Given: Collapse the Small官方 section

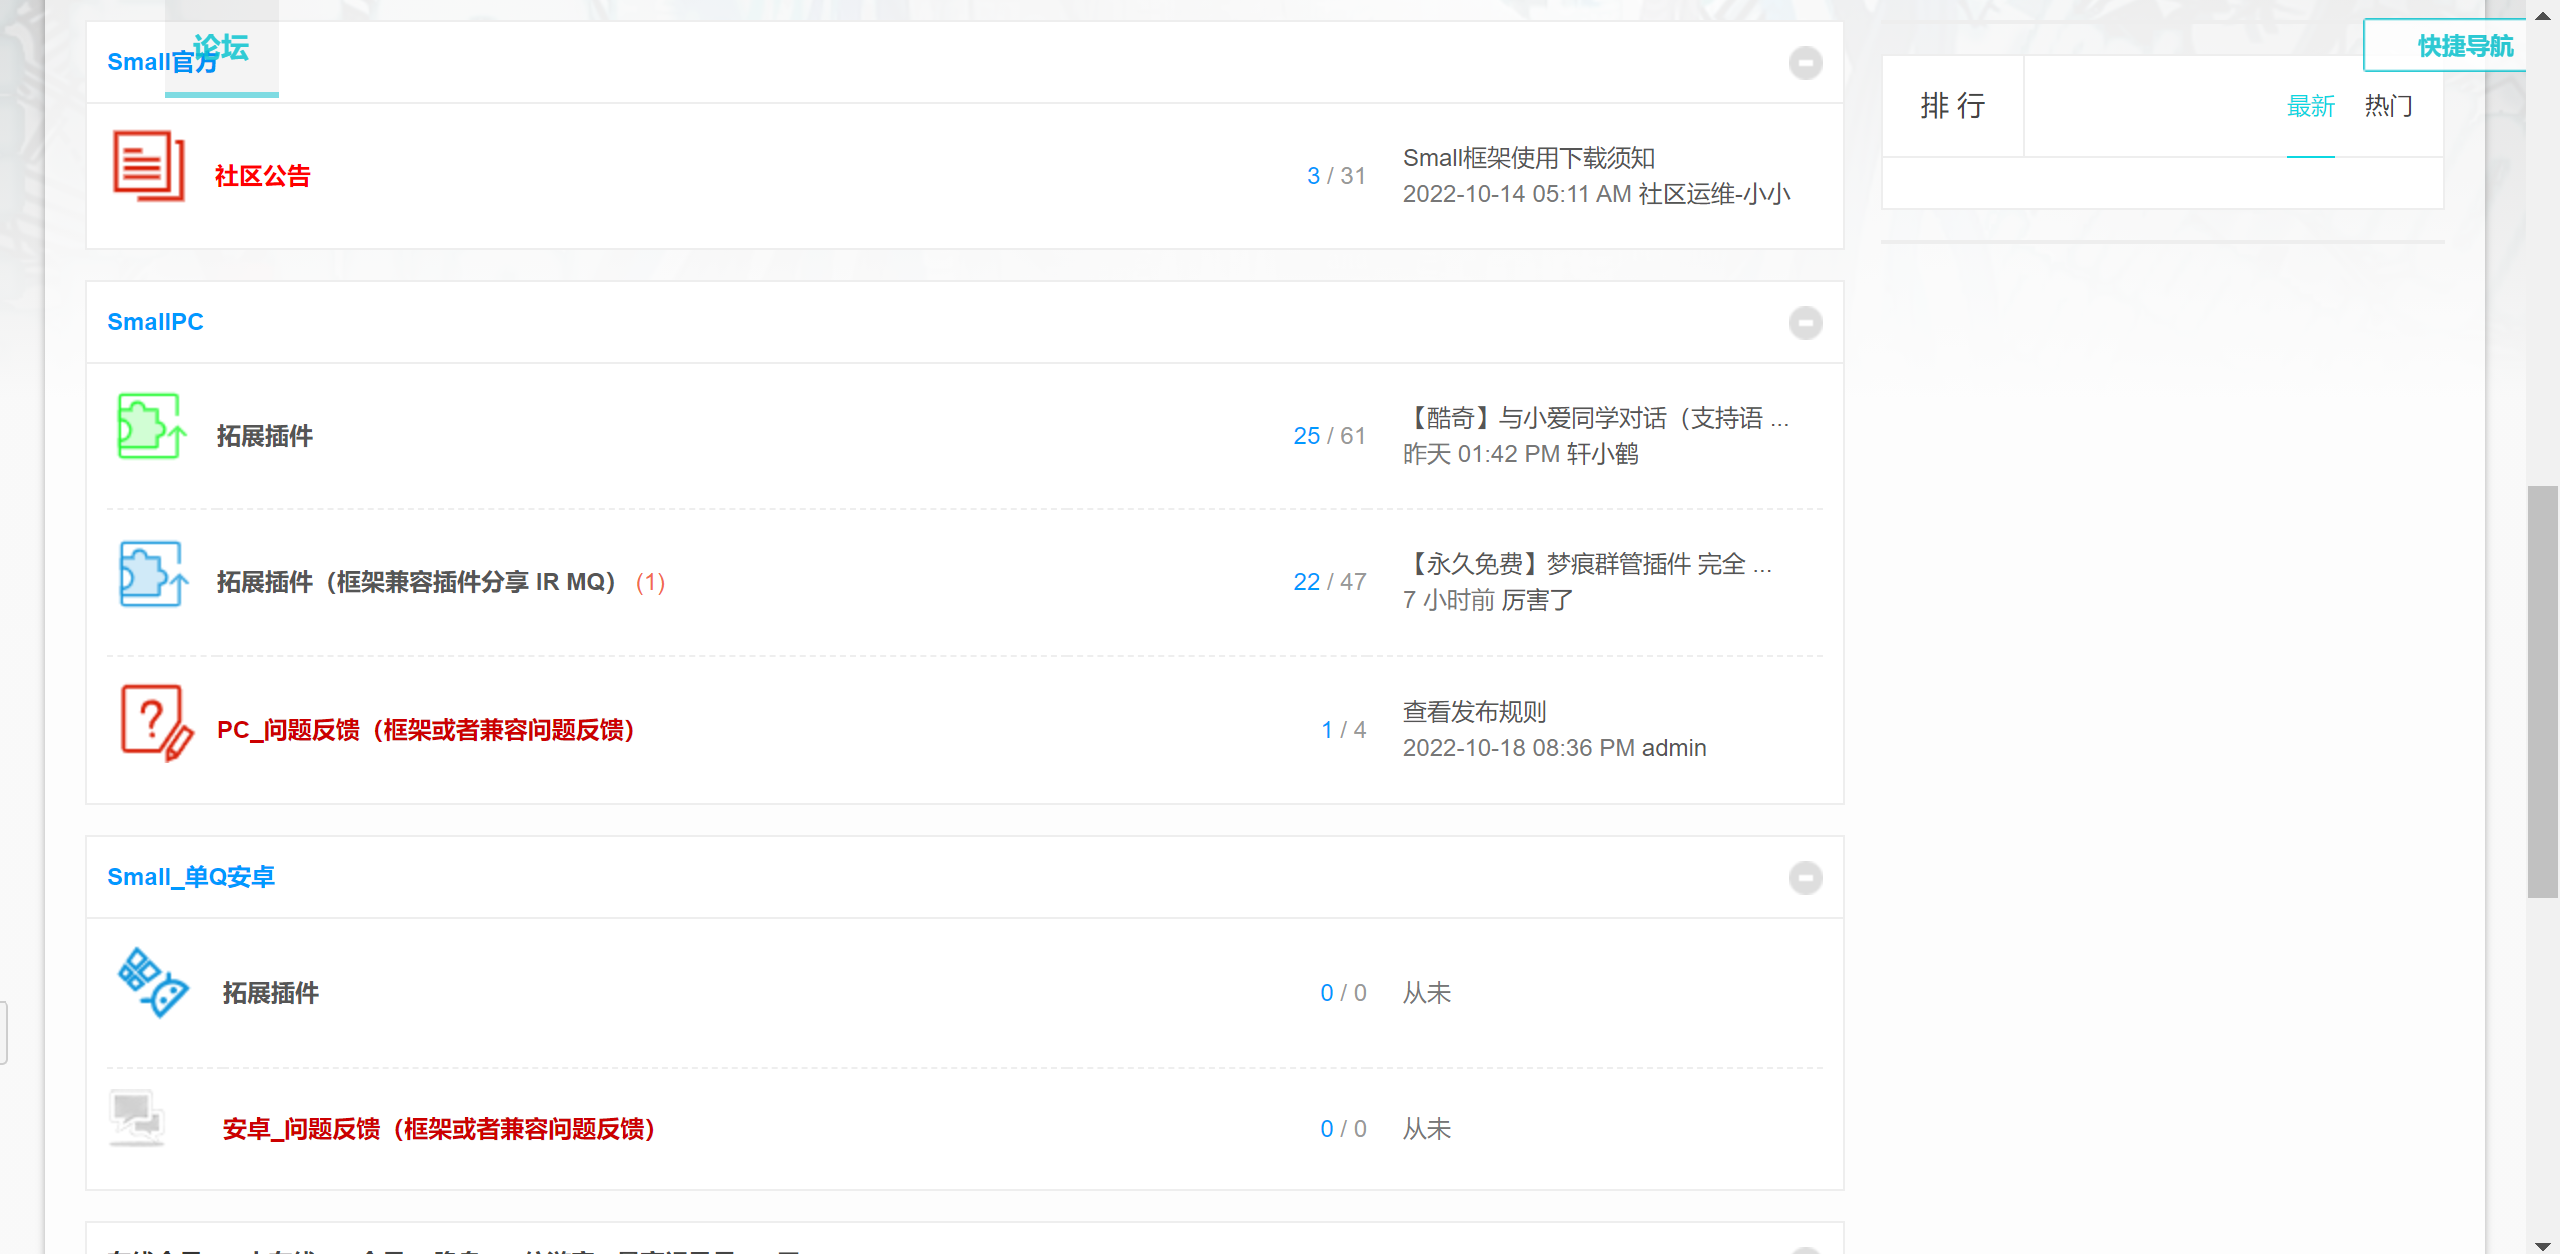Looking at the screenshot, I should click(x=1805, y=63).
